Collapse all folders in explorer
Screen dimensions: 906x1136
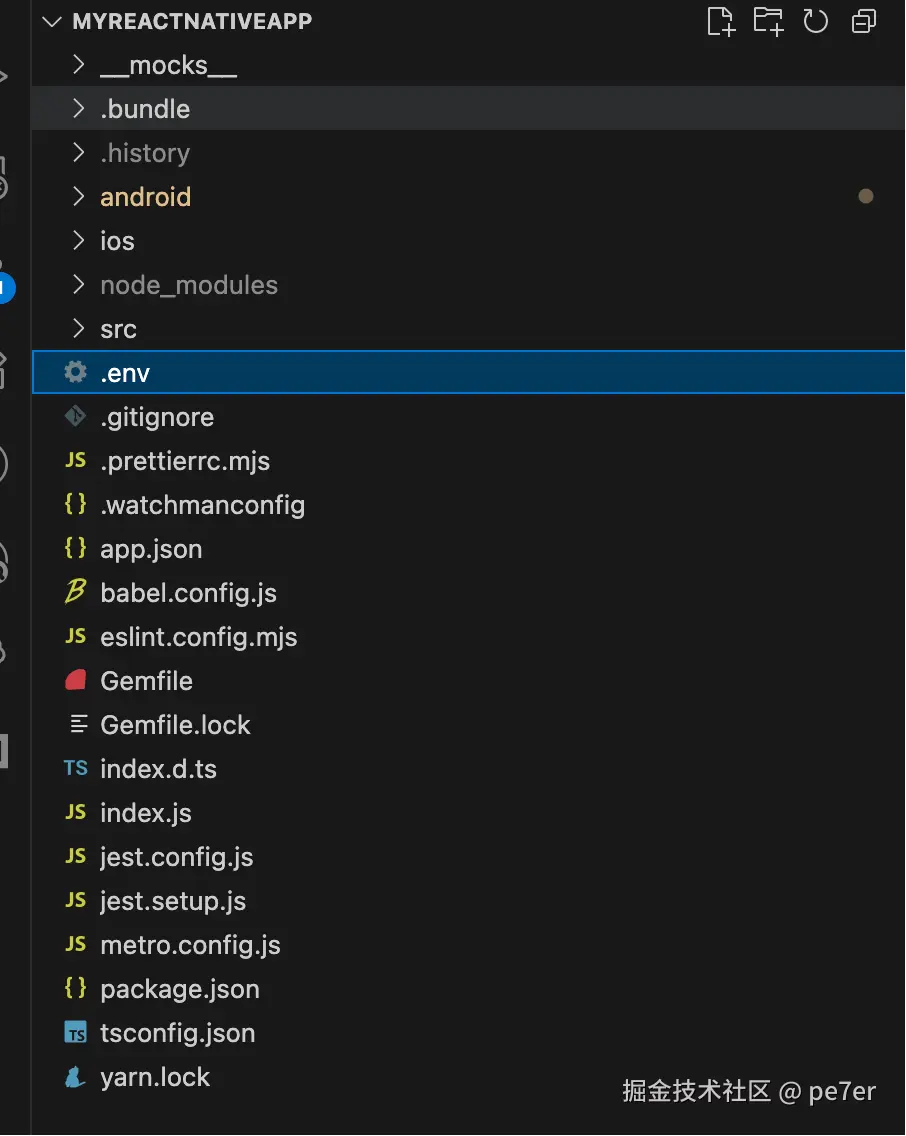pyautogui.click(x=863, y=21)
